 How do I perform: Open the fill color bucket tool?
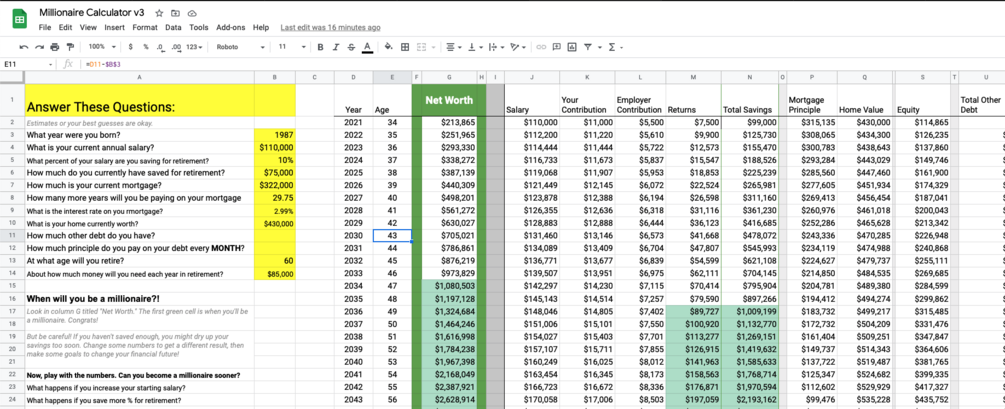388,47
